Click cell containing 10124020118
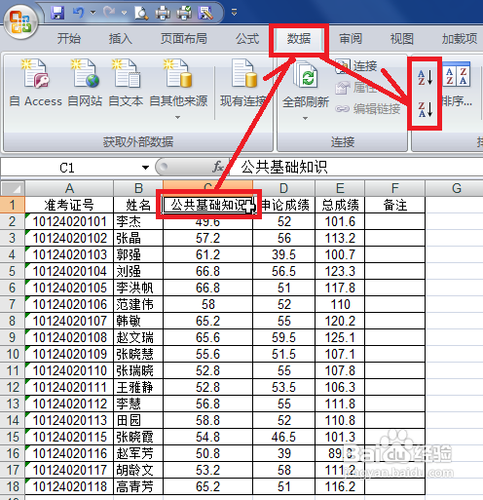Viewport: 483px width, 500px height. click(69, 487)
